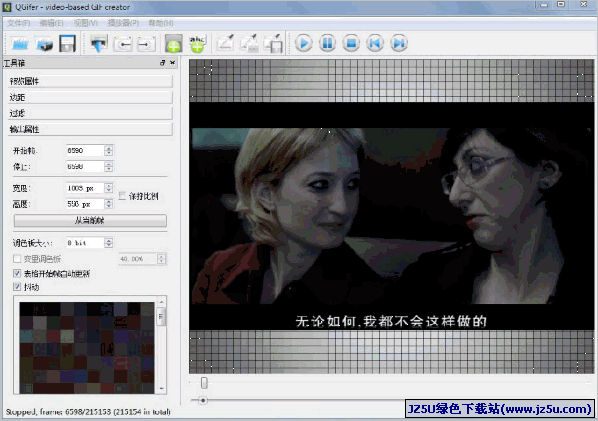
Task: Set stop frame with the right-arrow icon
Action: pos(146,44)
